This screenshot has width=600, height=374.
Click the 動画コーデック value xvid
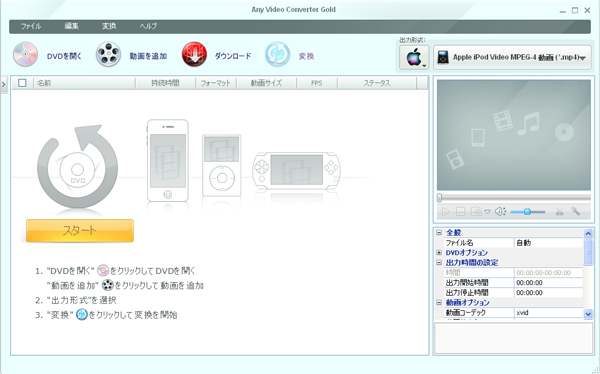coord(548,312)
